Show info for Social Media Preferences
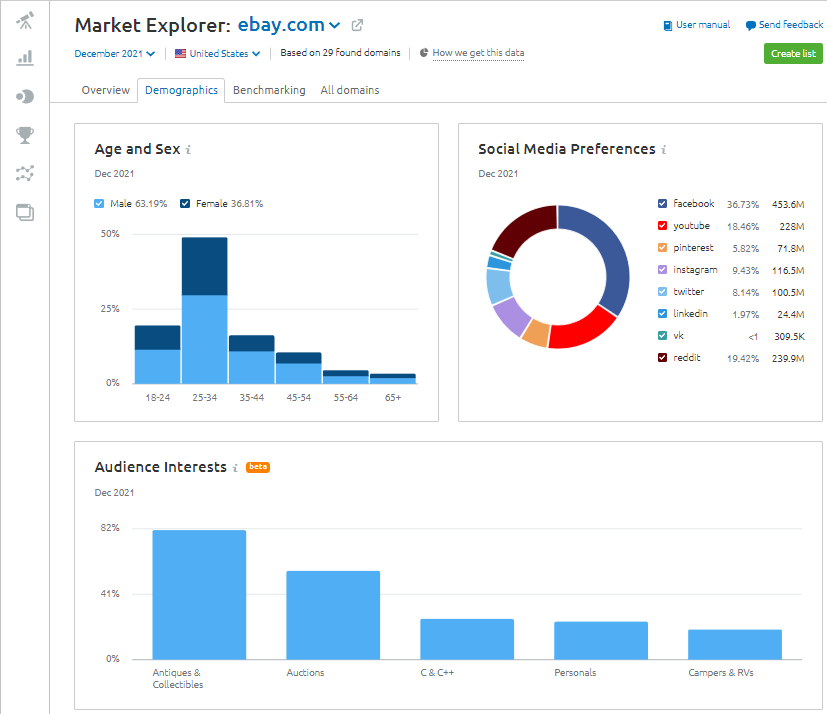The width and height of the screenshot is (827, 714). point(663,150)
